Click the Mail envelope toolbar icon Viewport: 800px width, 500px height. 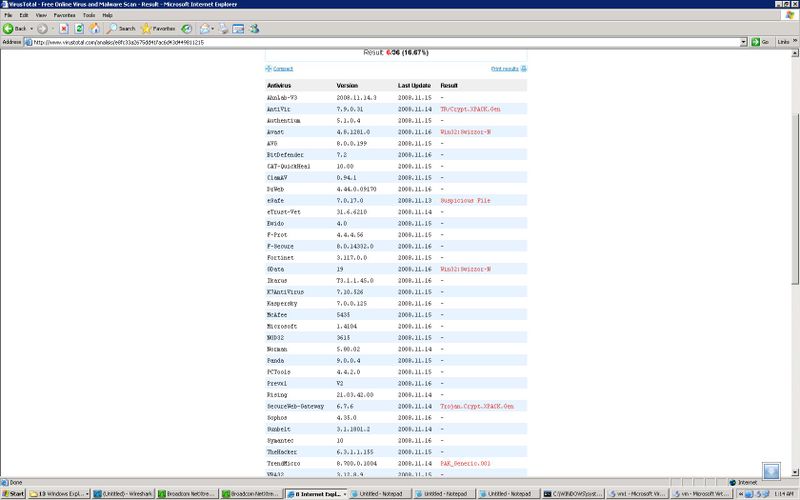click(x=205, y=29)
